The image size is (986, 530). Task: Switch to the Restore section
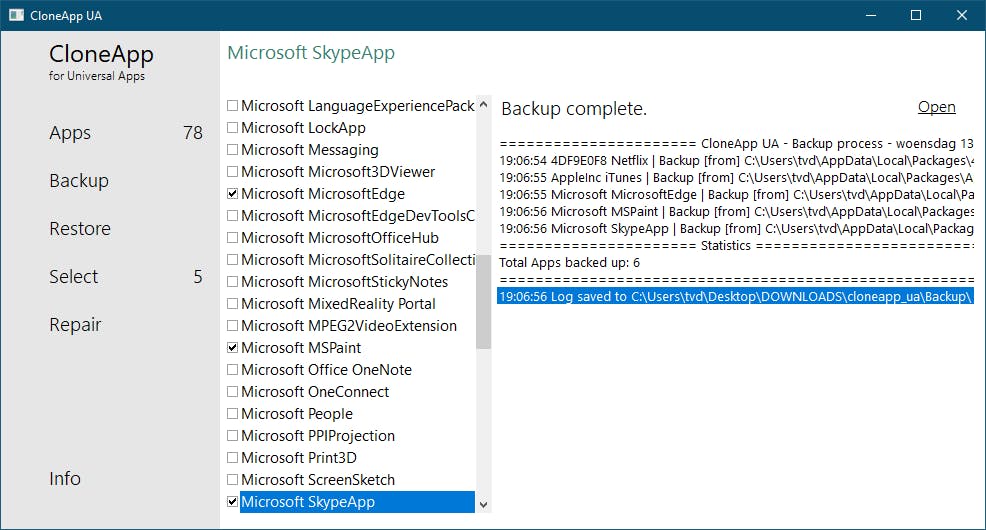point(80,229)
